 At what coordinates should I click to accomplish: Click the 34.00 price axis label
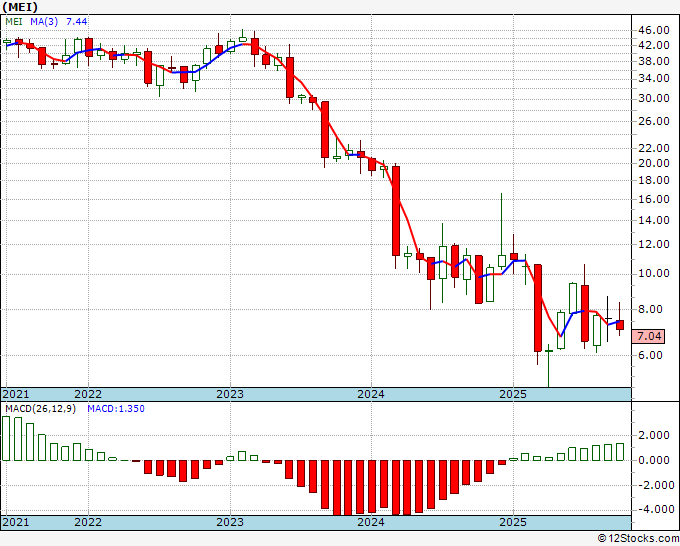click(654, 78)
